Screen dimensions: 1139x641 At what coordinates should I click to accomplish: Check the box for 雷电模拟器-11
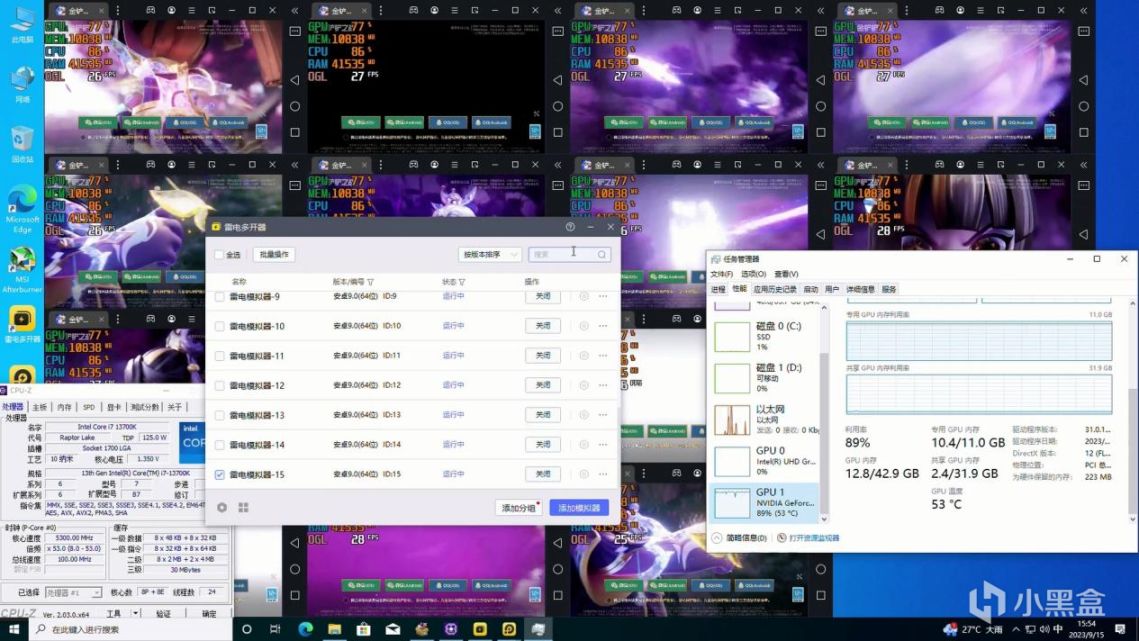pyautogui.click(x=219, y=356)
